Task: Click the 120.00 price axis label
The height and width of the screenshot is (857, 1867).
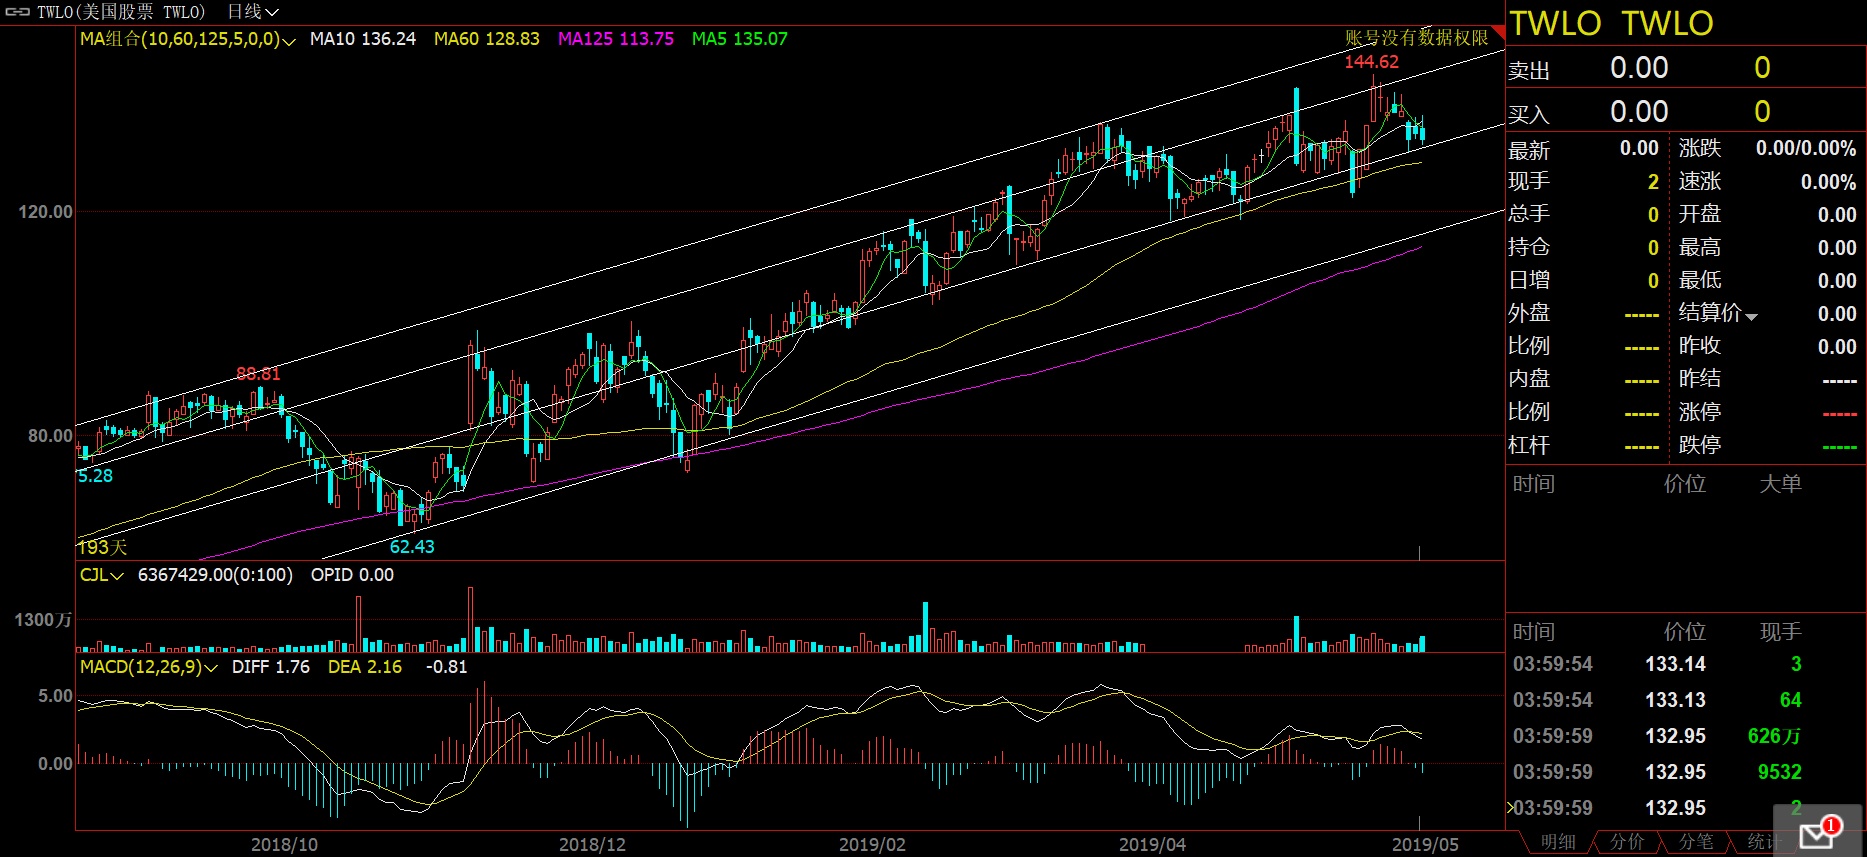Action: [45, 212]
